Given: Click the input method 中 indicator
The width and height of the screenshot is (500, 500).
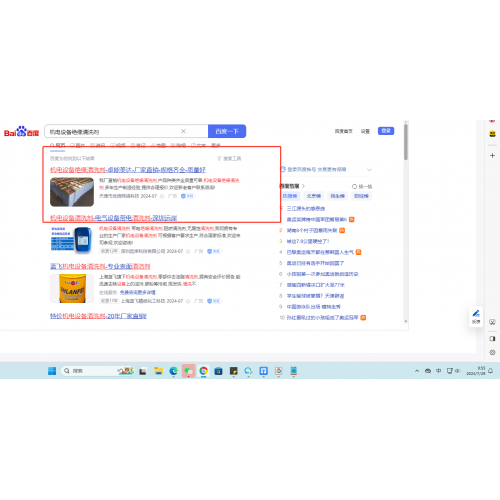Looking at the screenshot, I should [x=439, y=371].
